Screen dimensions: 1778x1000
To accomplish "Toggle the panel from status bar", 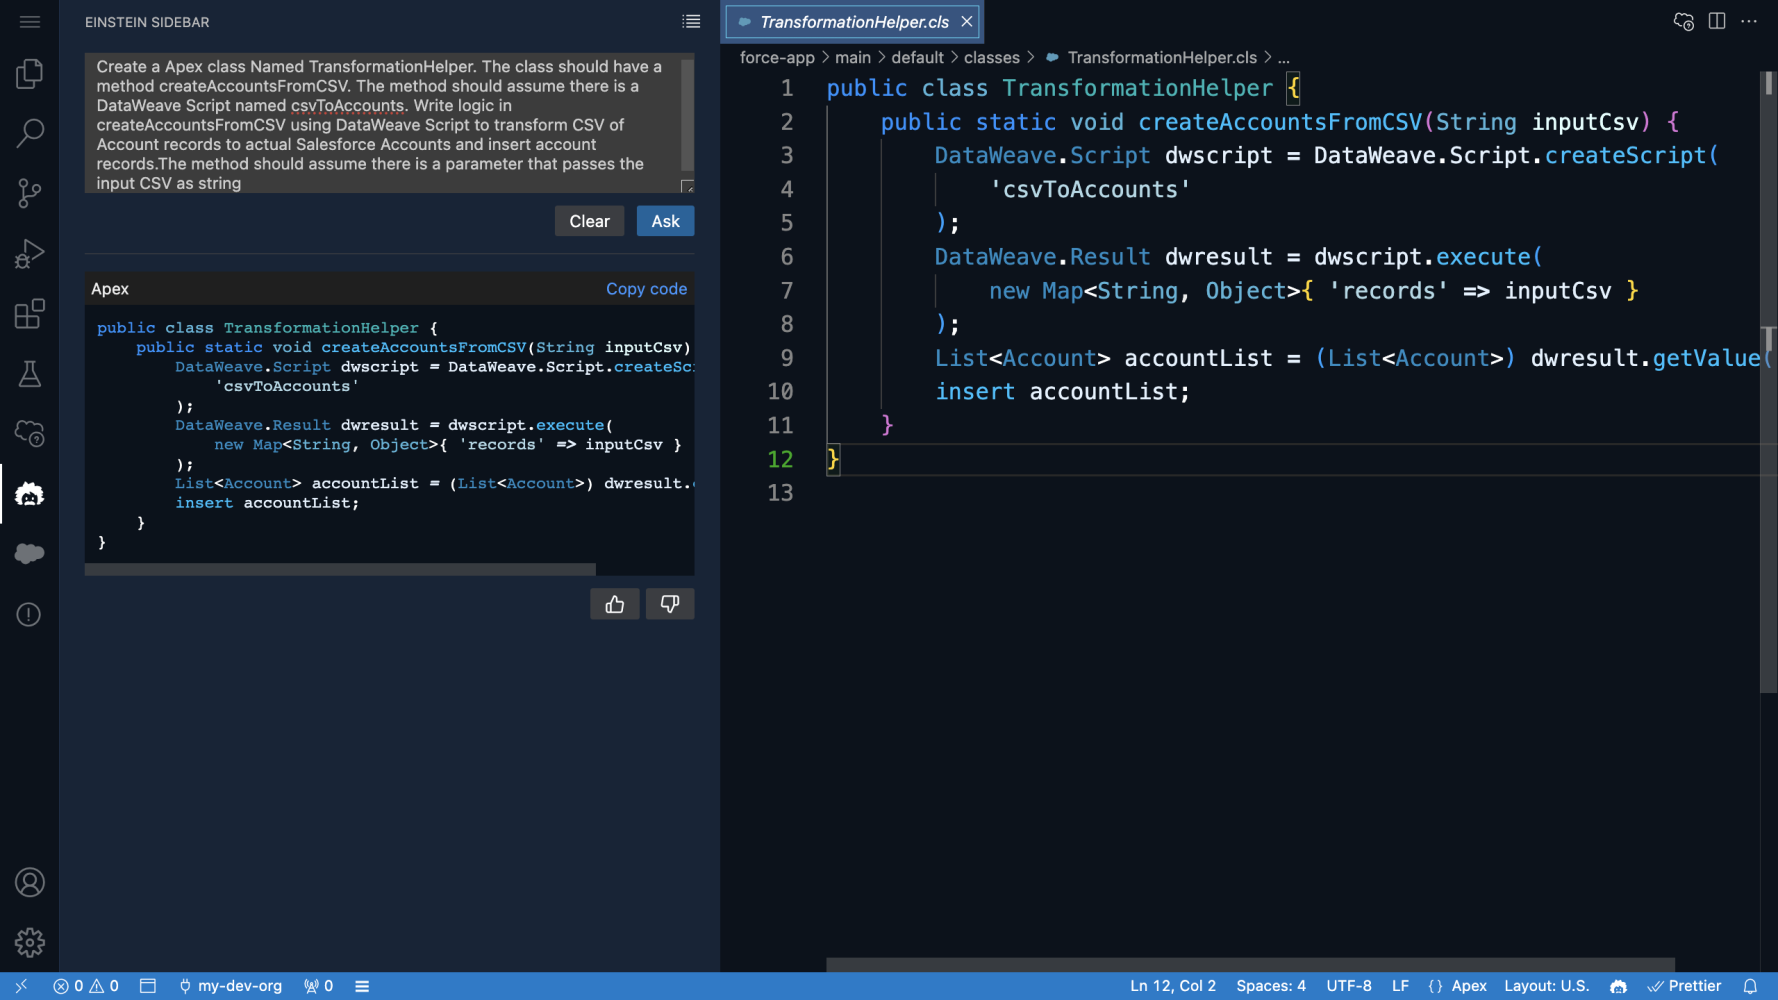I will coord(148,986).
